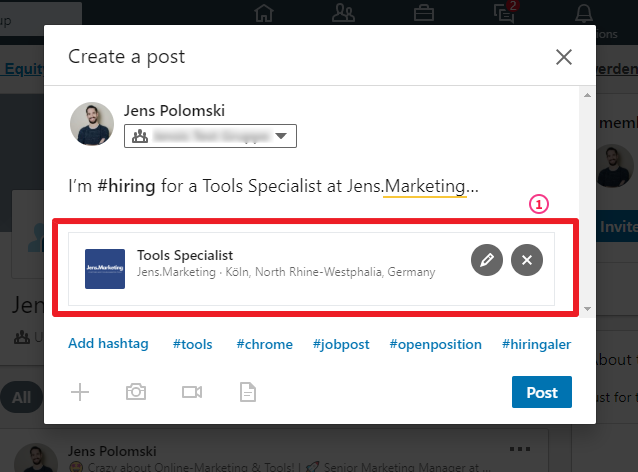
Task: Open the Jobs briefcase icon
Action: [424, 13]
